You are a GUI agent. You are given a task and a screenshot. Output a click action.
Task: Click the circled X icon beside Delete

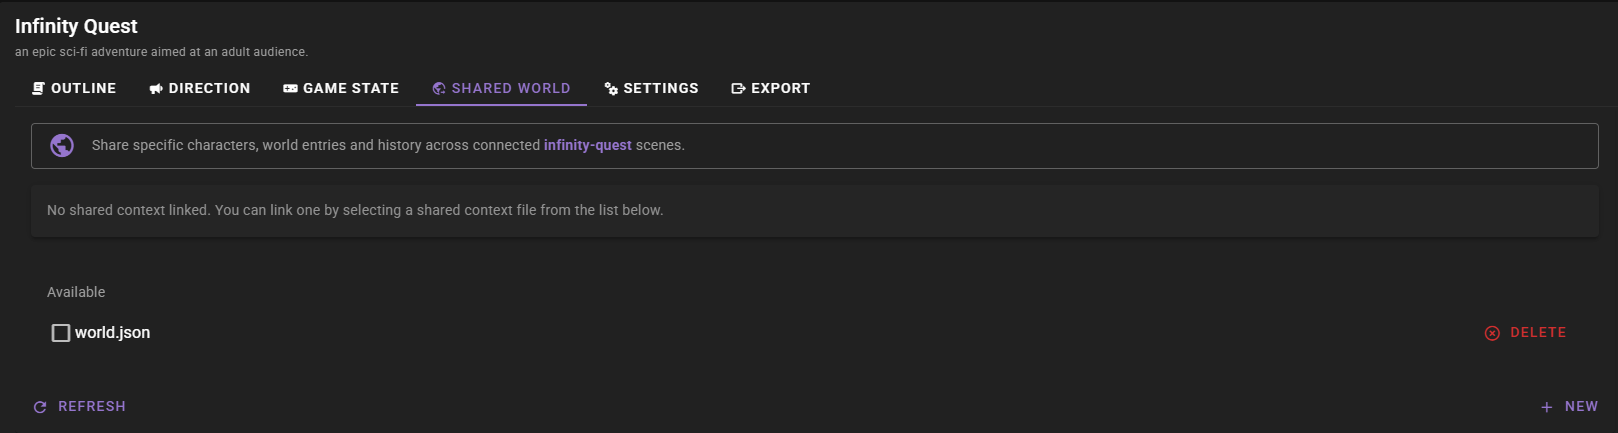click(x=1492, y=333)
